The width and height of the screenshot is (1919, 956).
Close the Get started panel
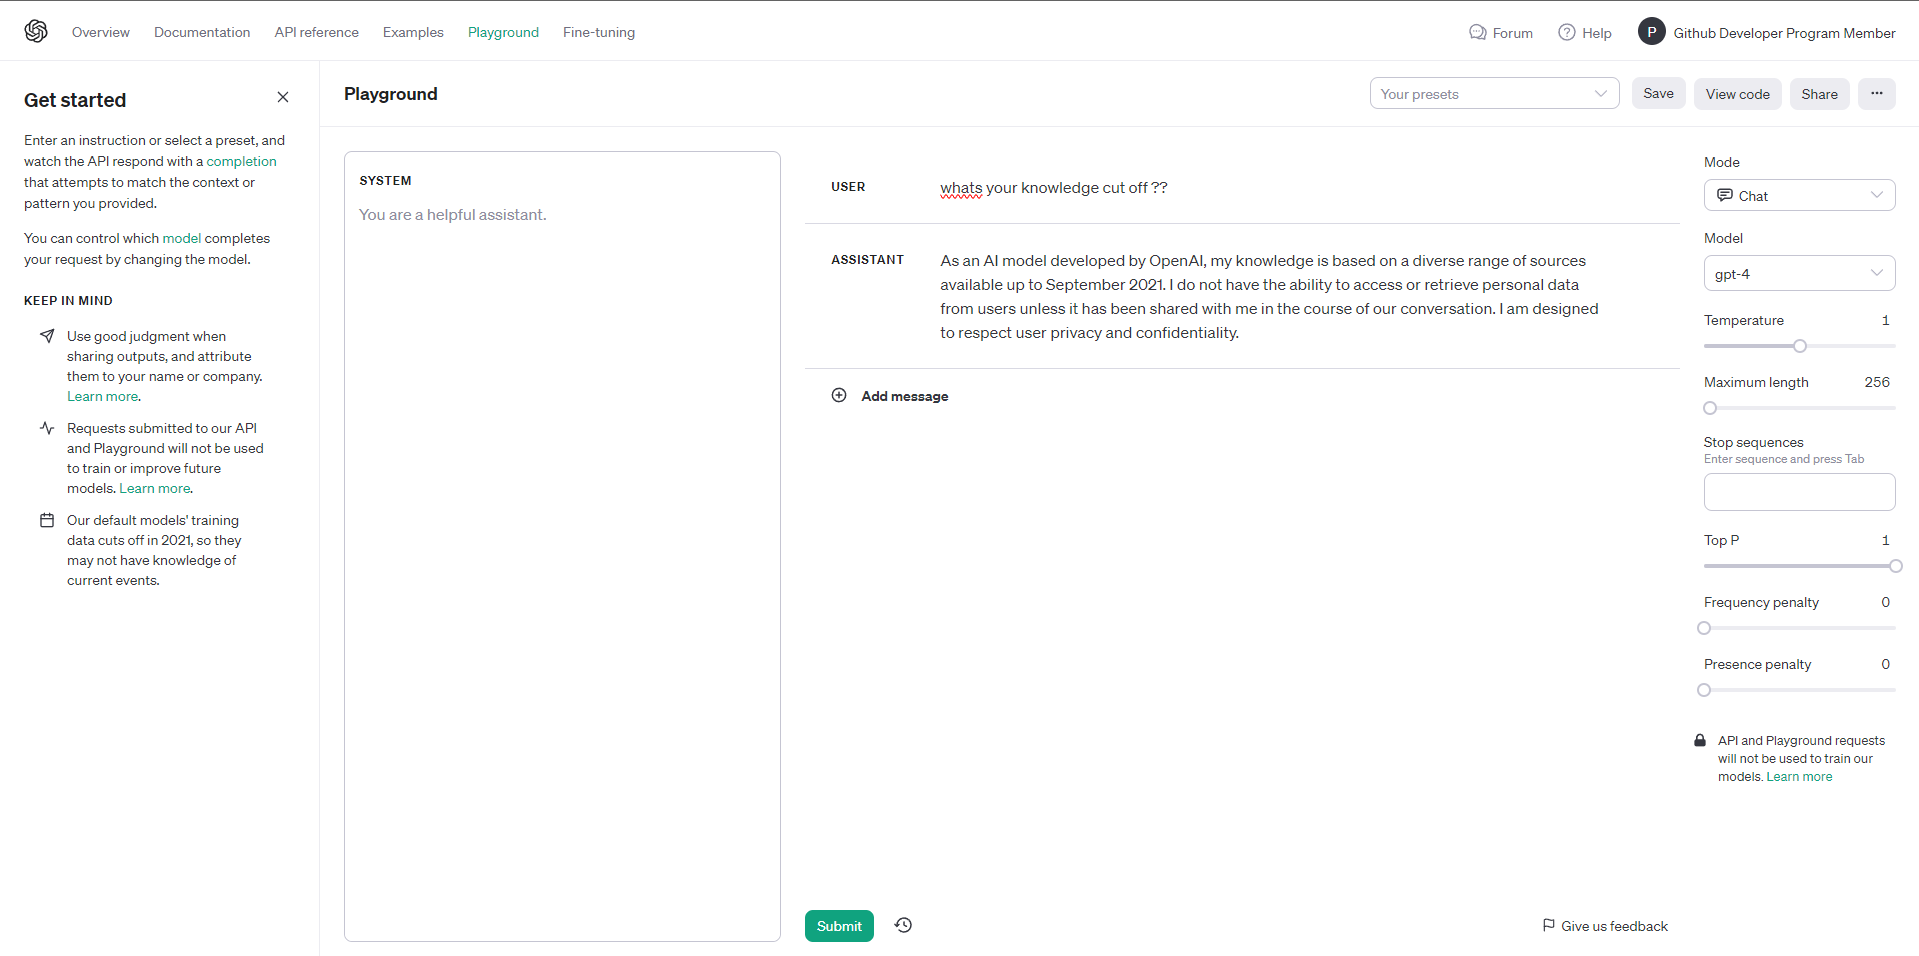point(283,97)
